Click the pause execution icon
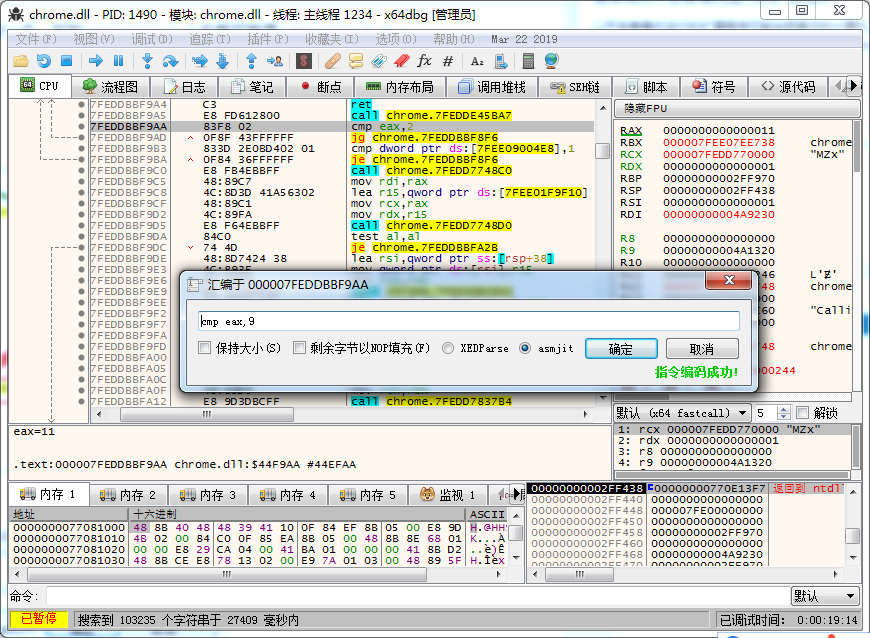Image resolution: width=870 pixels, height=638 pixels. (118, 61)
